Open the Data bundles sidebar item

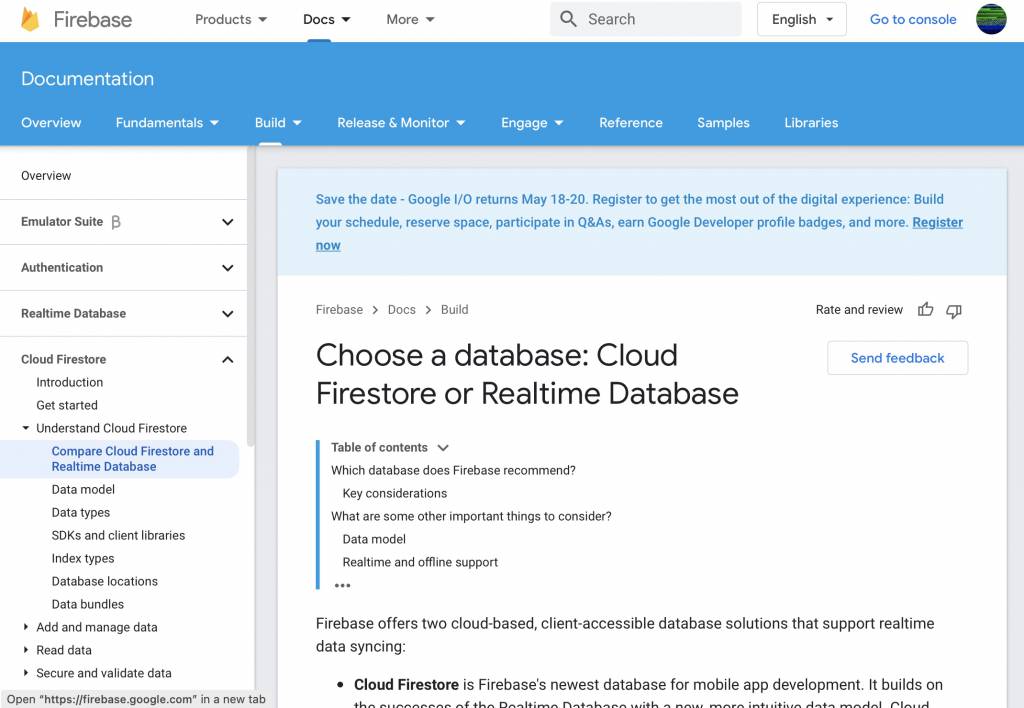pyautogui.click(x=88, y=604)
